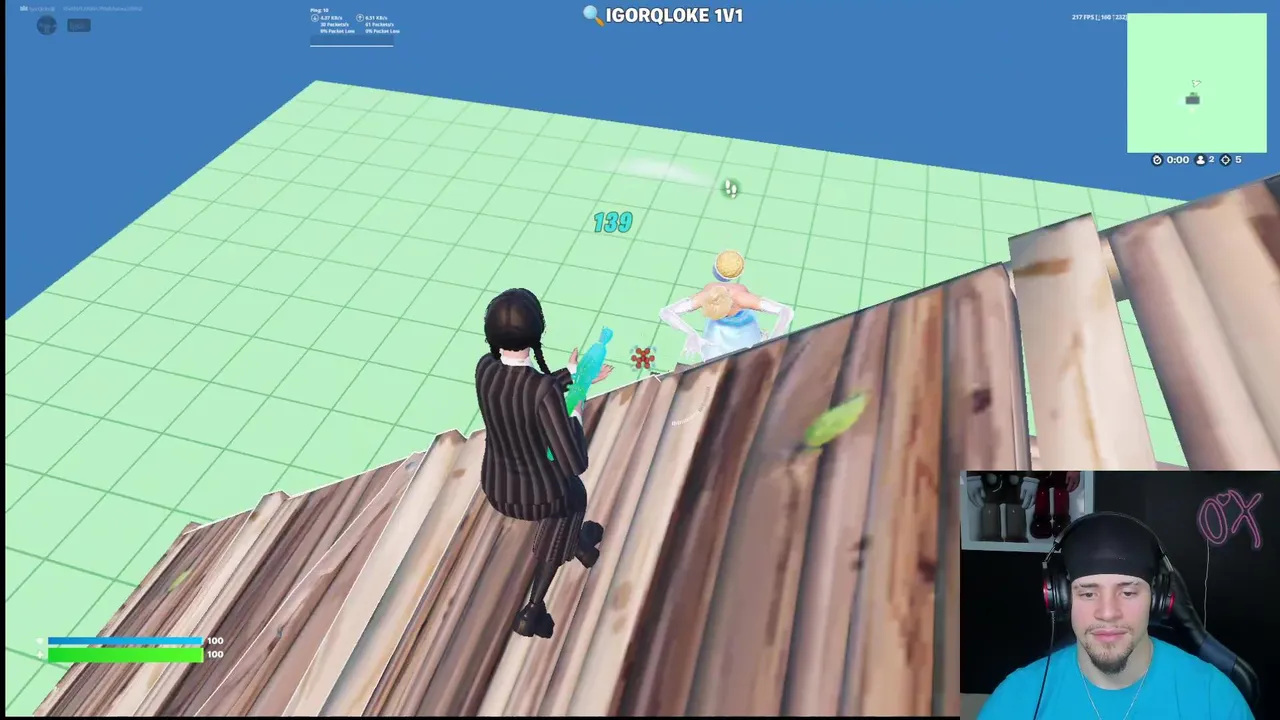Screen dimensions: 1280x720
Task: Click the match timer stopwatch icon
Action: [x=1158, y=160]
